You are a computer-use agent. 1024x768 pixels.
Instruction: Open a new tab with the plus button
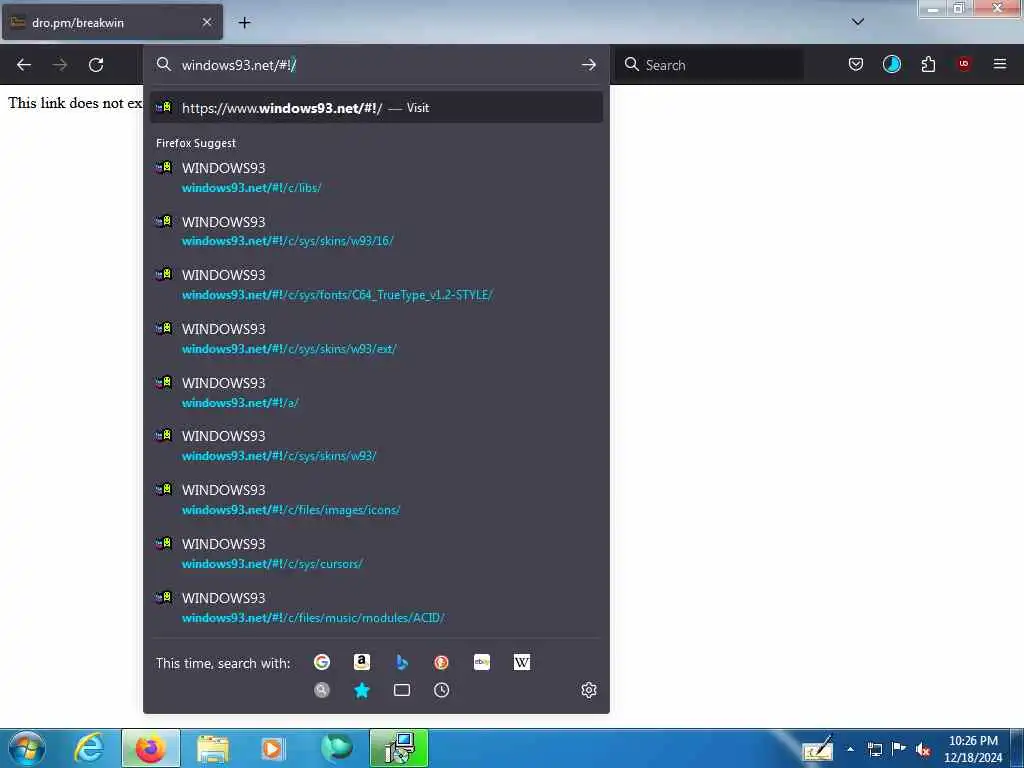[244, 23]
